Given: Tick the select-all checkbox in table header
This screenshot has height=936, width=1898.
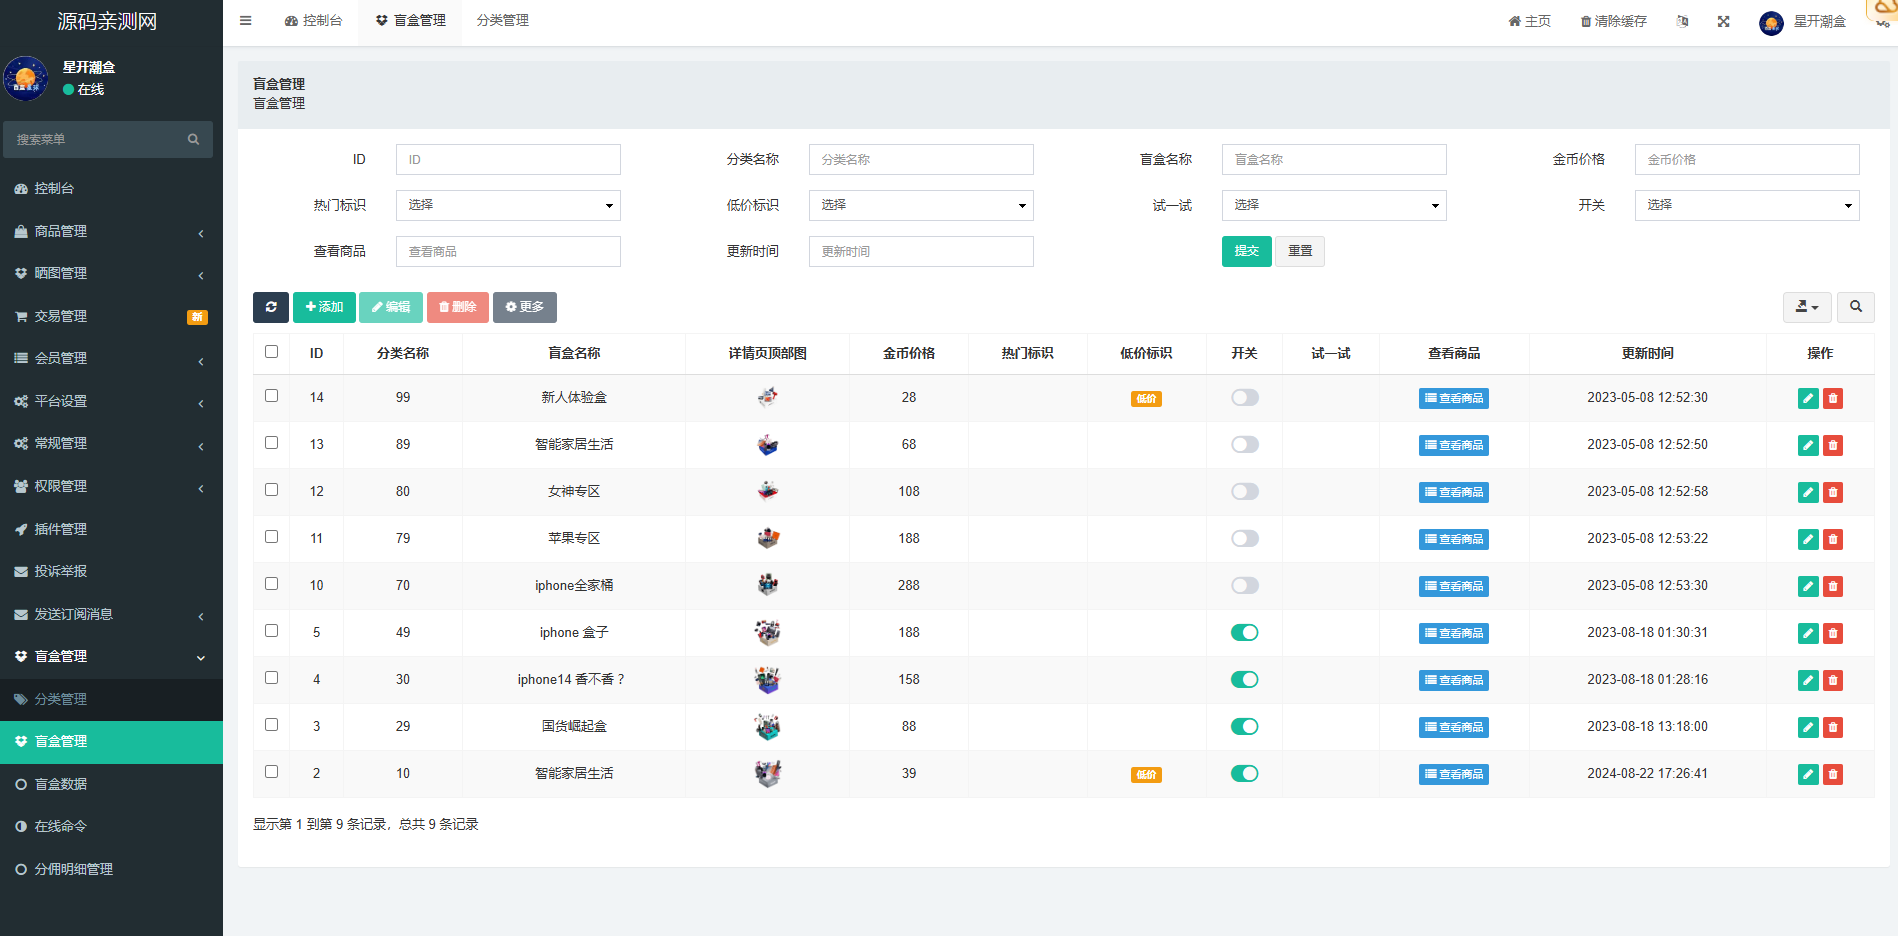Looking at the screenshot, I should coord(271,352).
